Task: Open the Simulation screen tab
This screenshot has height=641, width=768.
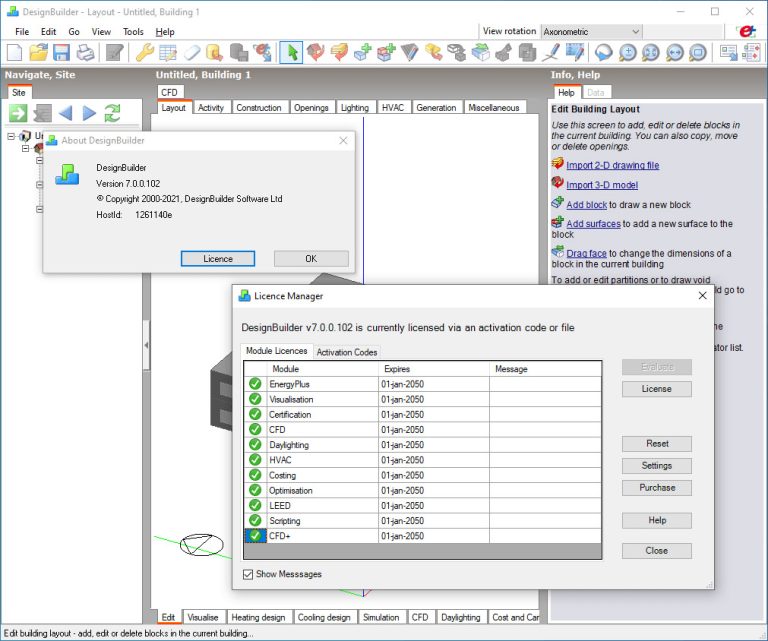Action: click(381, 617)
